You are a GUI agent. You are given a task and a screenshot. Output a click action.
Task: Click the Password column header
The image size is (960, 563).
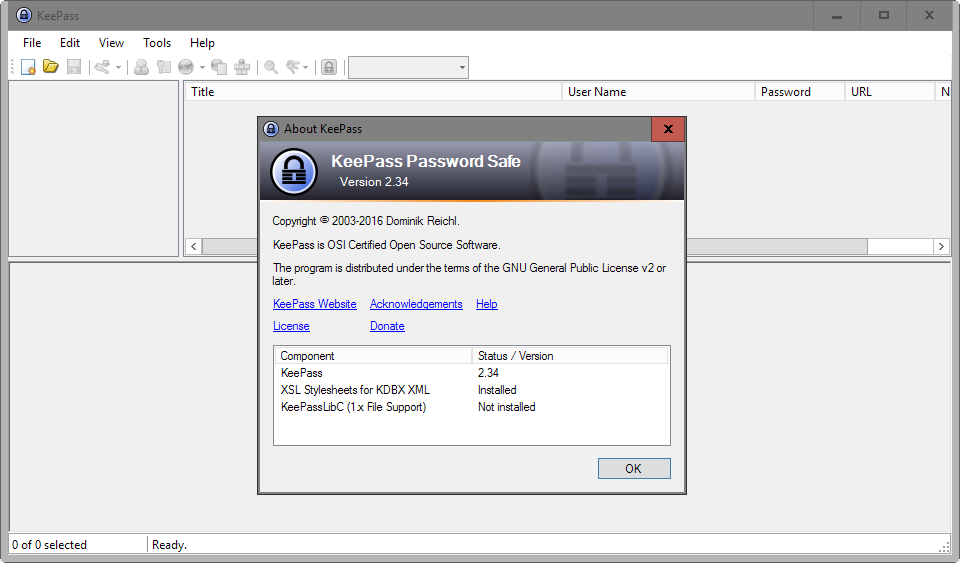tap(800, 92)
